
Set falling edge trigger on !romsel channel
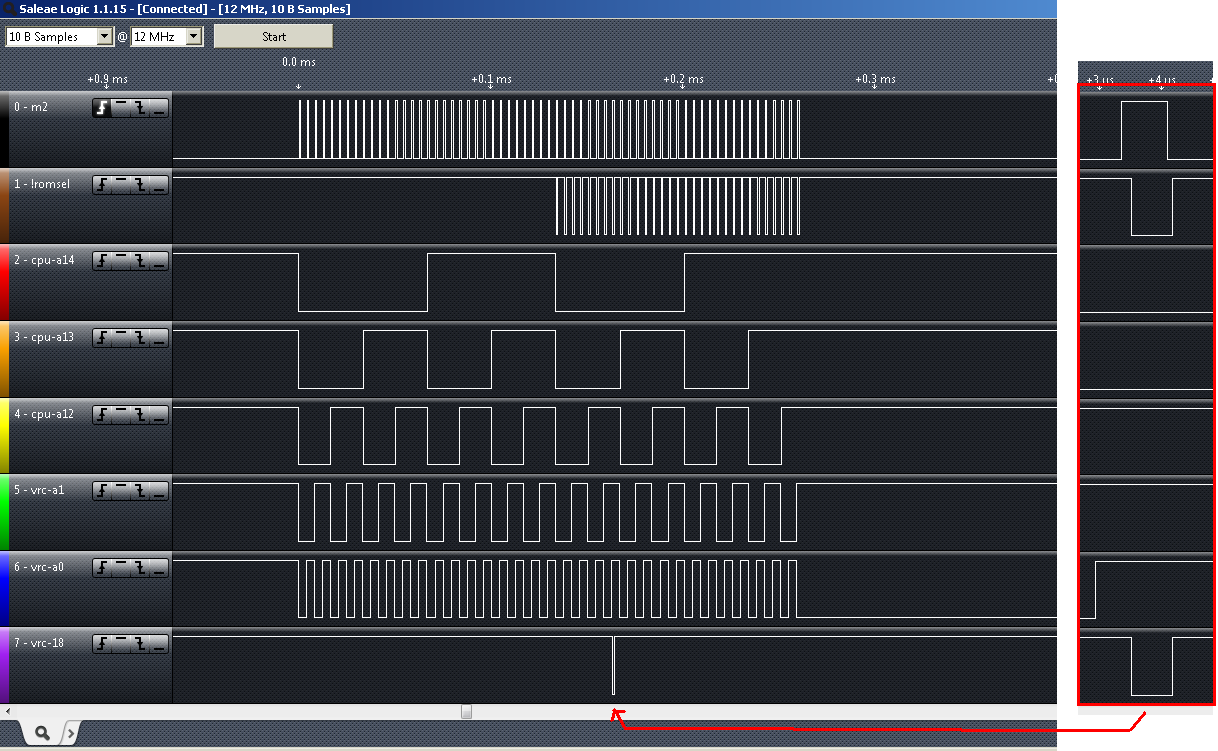[140, 184]
